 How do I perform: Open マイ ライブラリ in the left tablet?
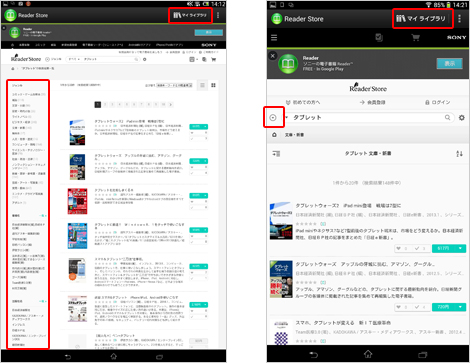point(190,15)
